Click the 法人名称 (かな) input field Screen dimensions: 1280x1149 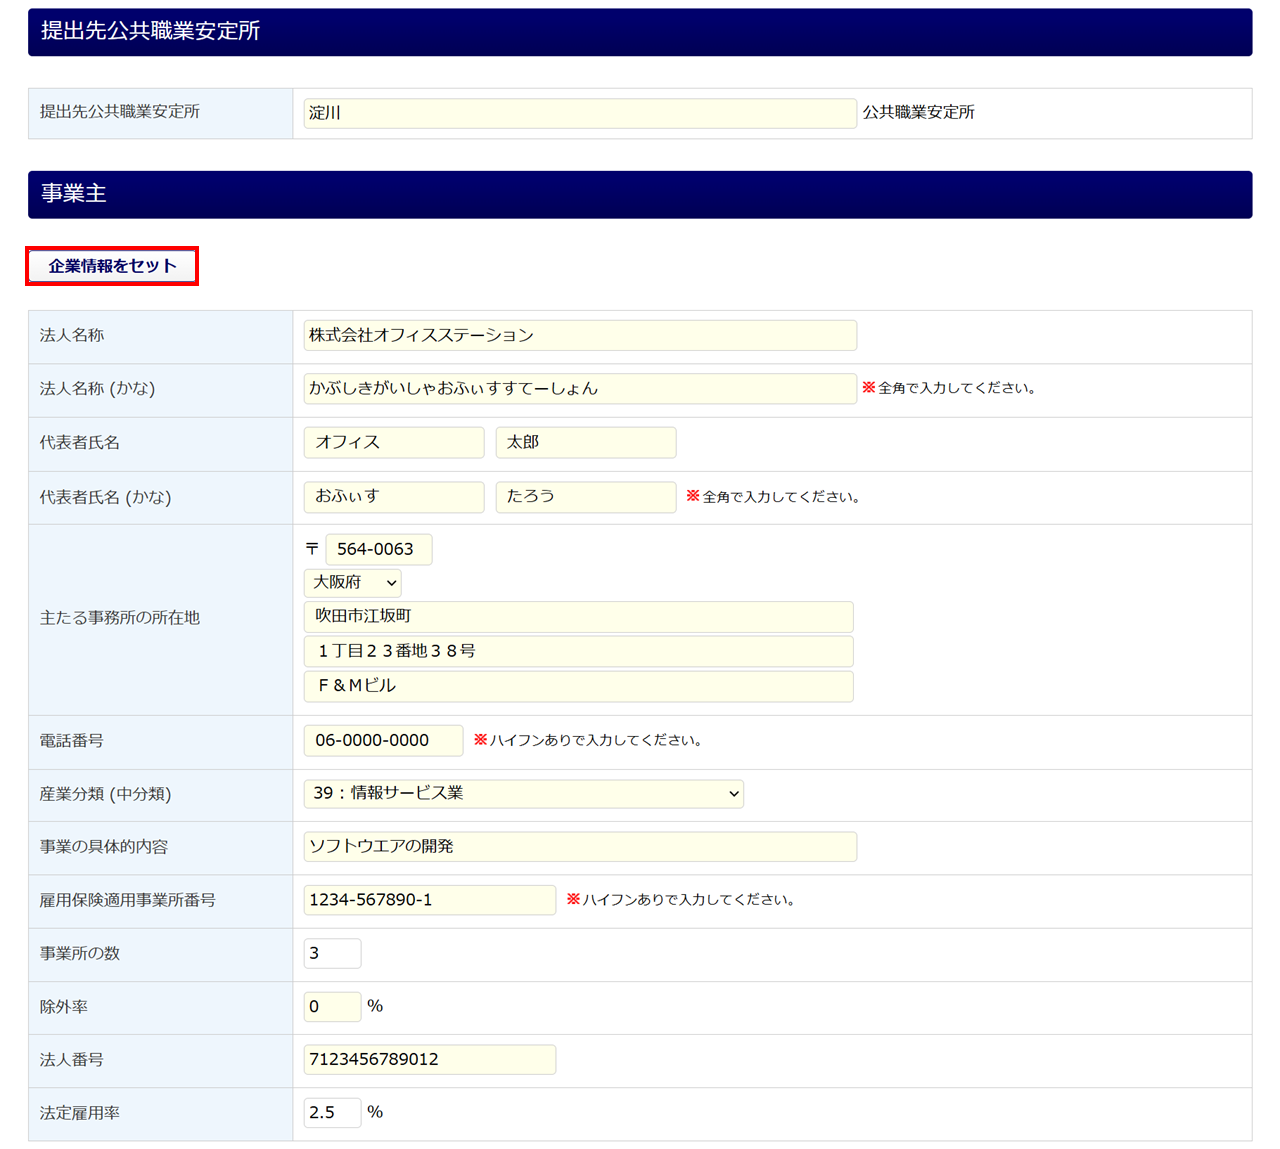click(579, 388)
